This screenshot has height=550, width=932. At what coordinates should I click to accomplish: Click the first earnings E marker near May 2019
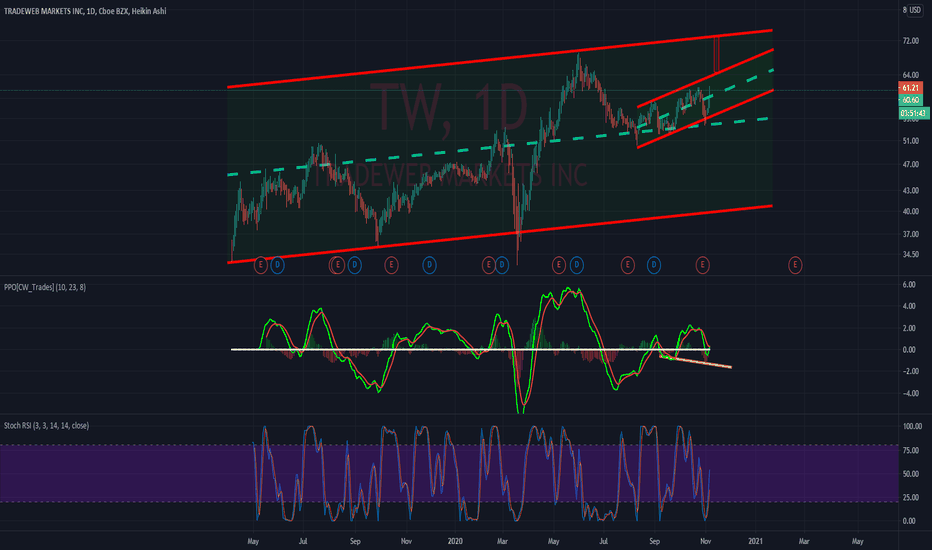coord(260,265)
